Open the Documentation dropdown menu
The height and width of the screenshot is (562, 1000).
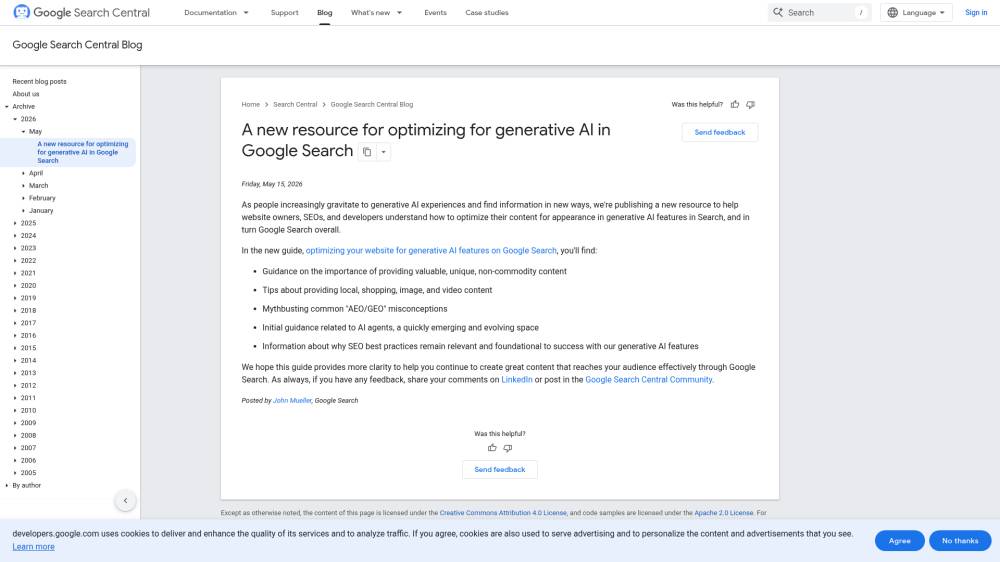tap(216, 12)
